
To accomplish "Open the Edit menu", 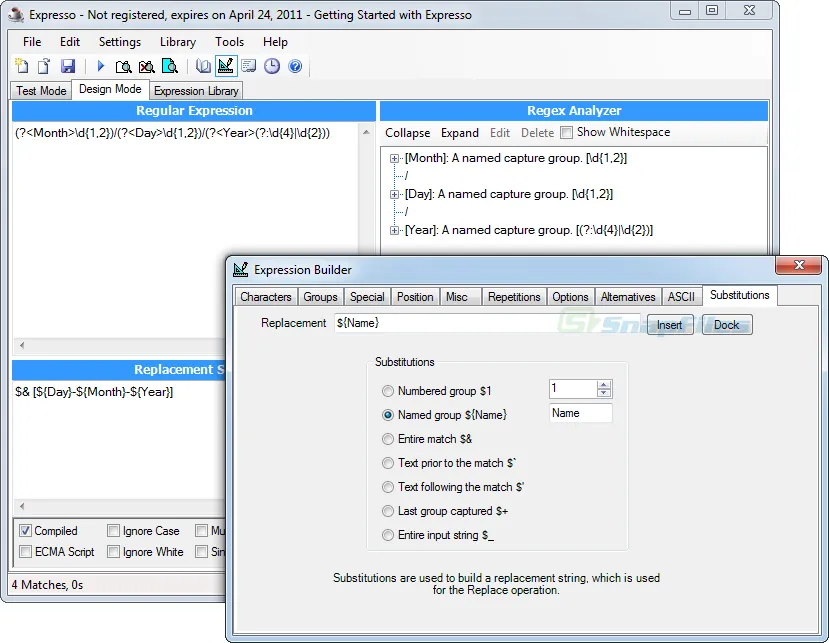I will pos(70,42).
